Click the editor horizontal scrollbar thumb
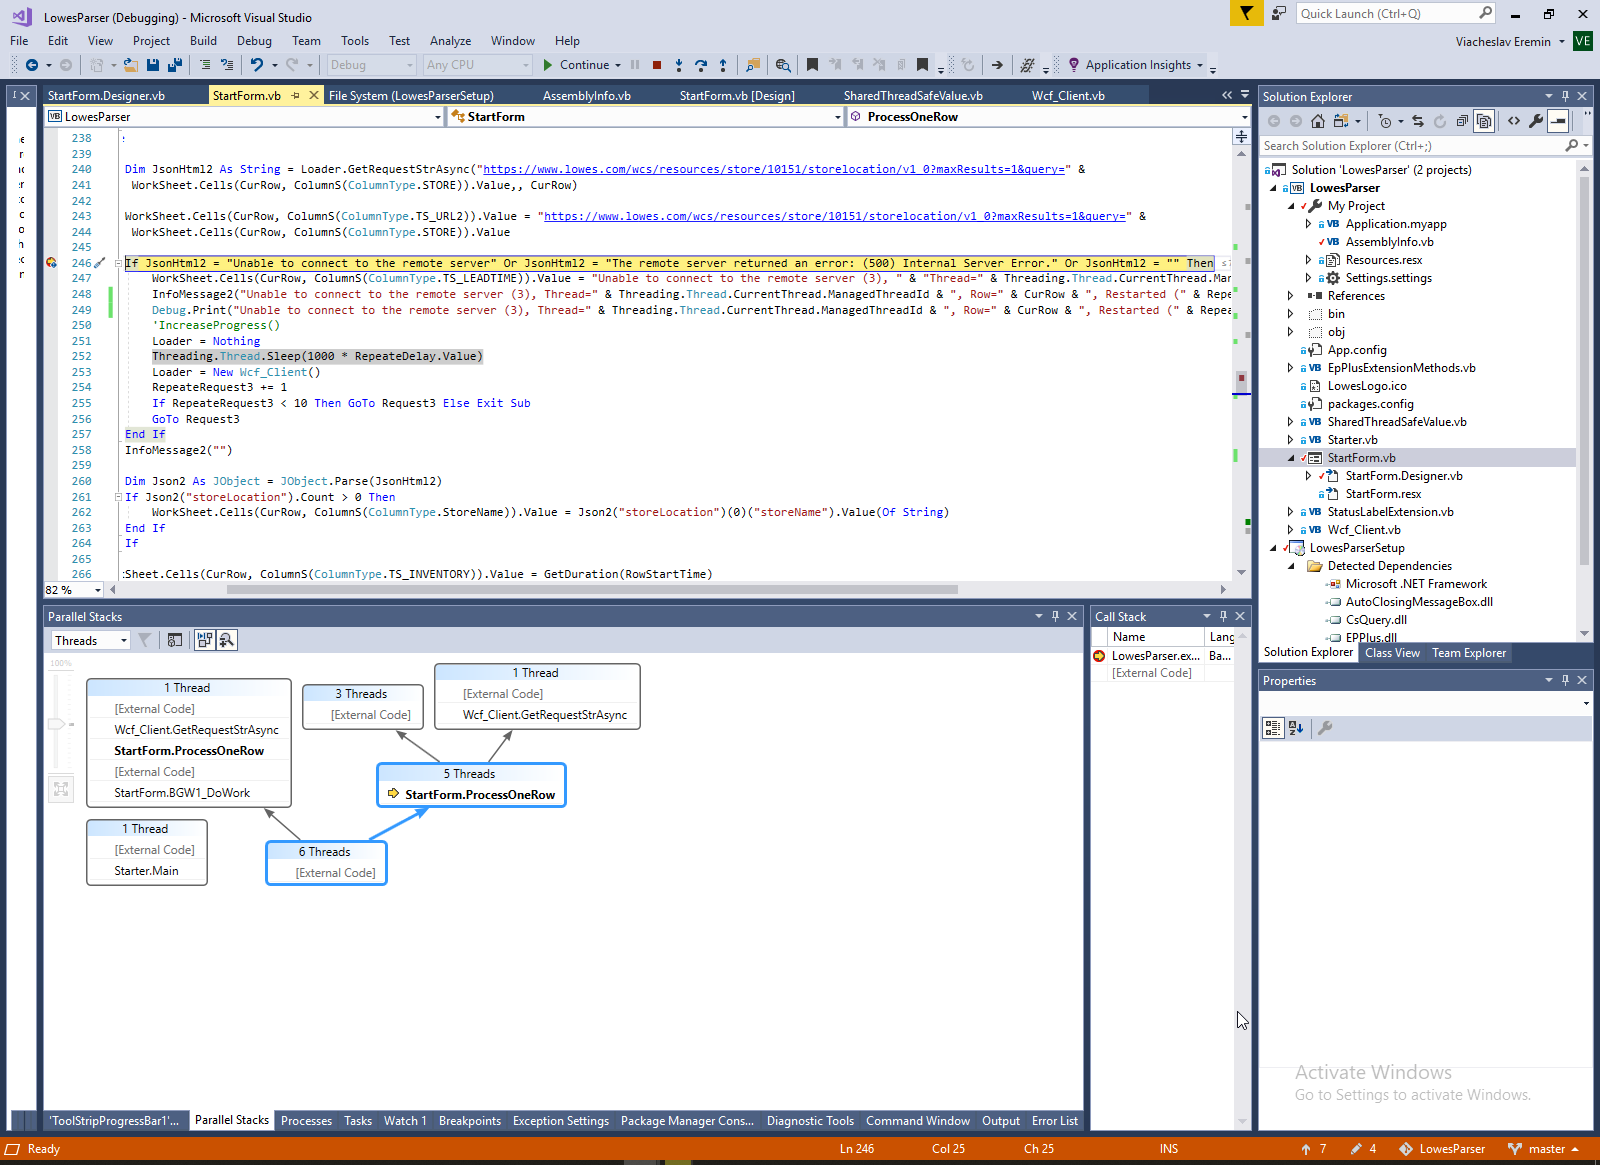Viewport: 1600px width, 1165px height. tap(592, 590)
